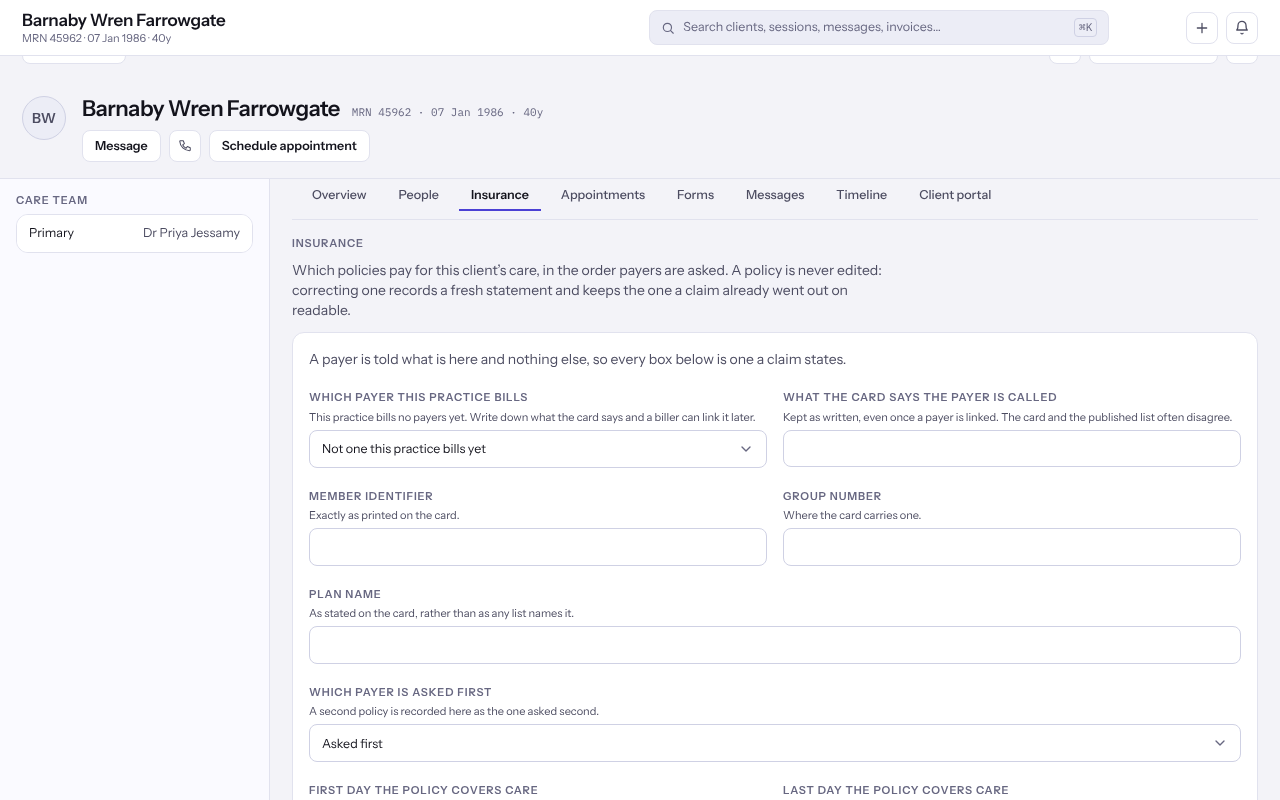Go to the Appointments tab
The width and height of the screenshot is (1280, 800).
pyautogui.click(x=603, y=195)
